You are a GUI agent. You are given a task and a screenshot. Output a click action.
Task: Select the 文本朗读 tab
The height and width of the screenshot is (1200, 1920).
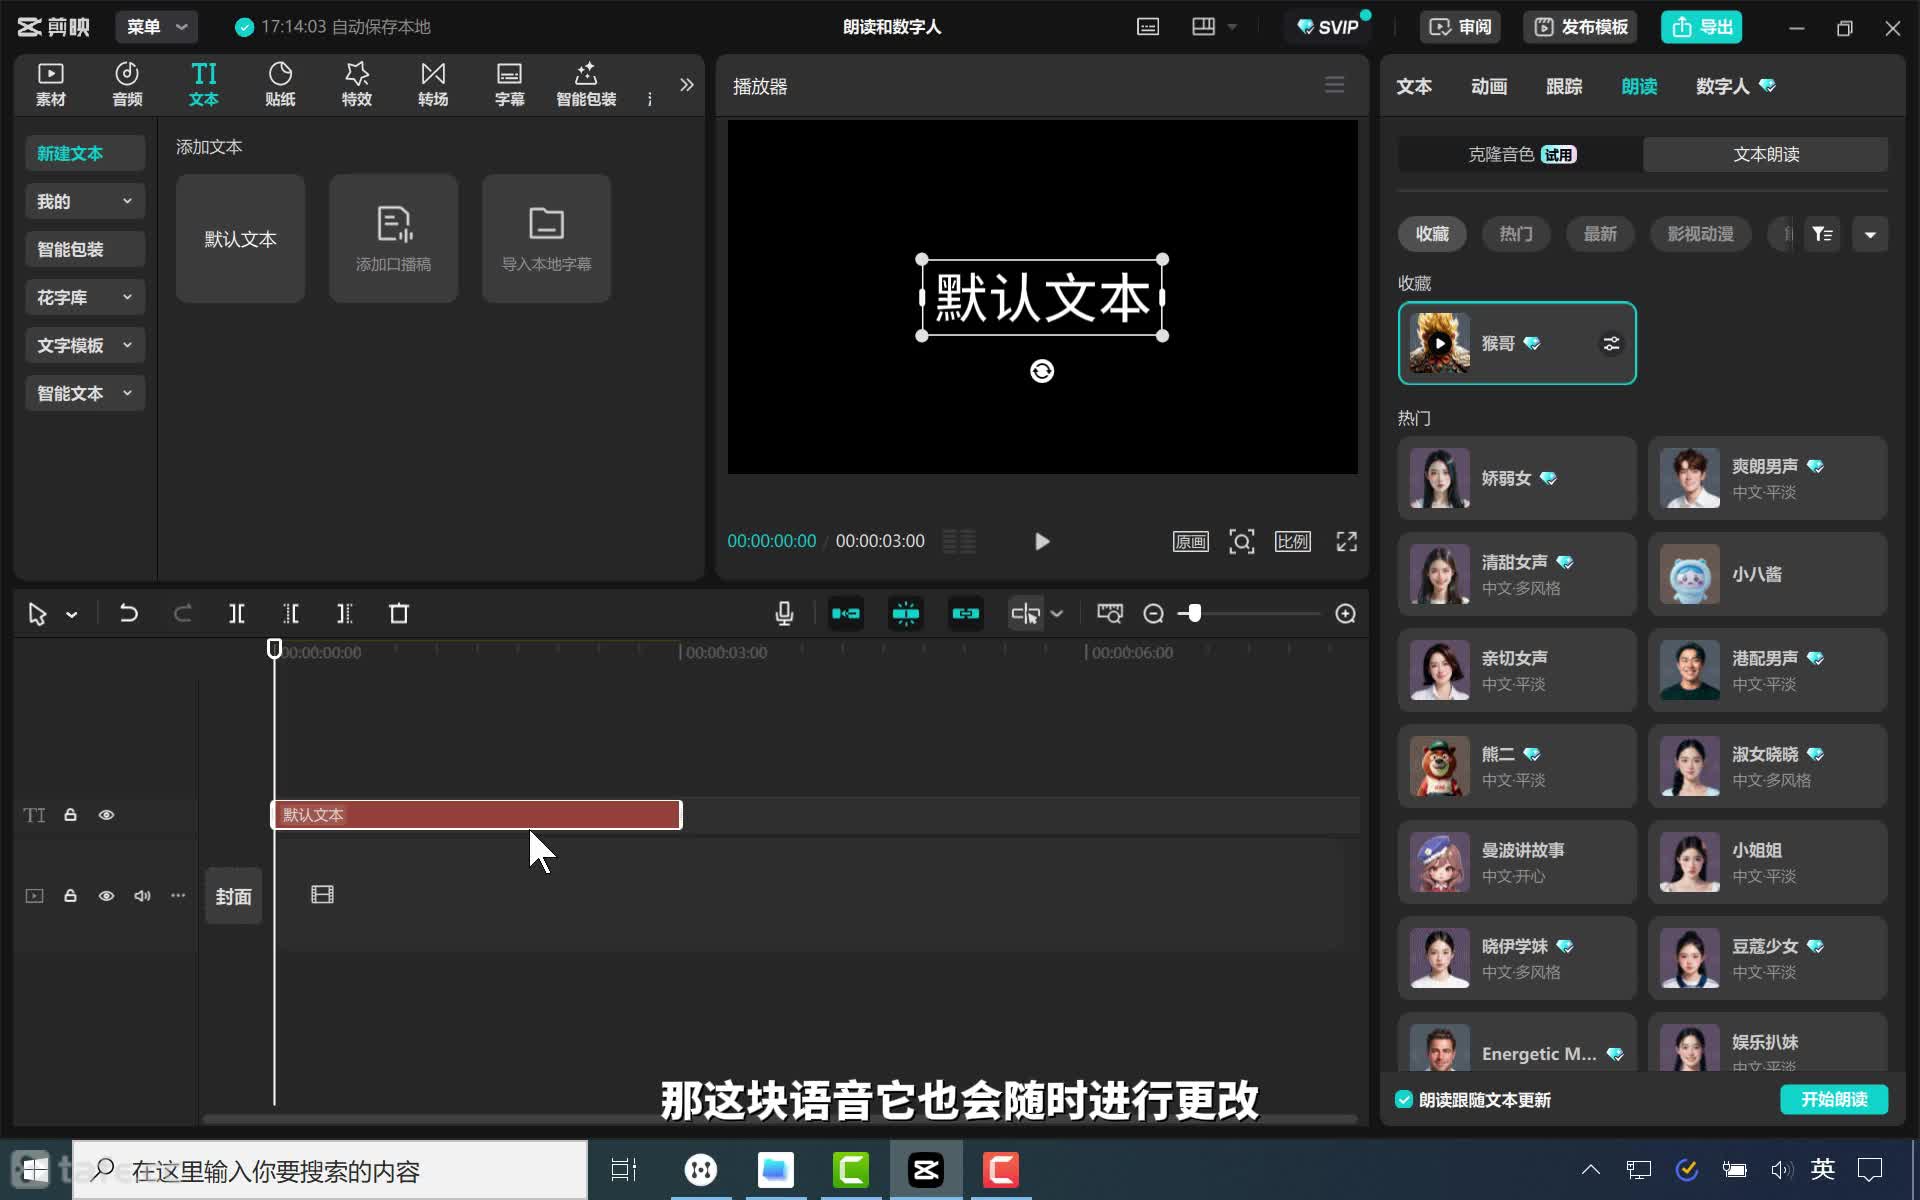pyautogui.click(x=1766, y=154)
